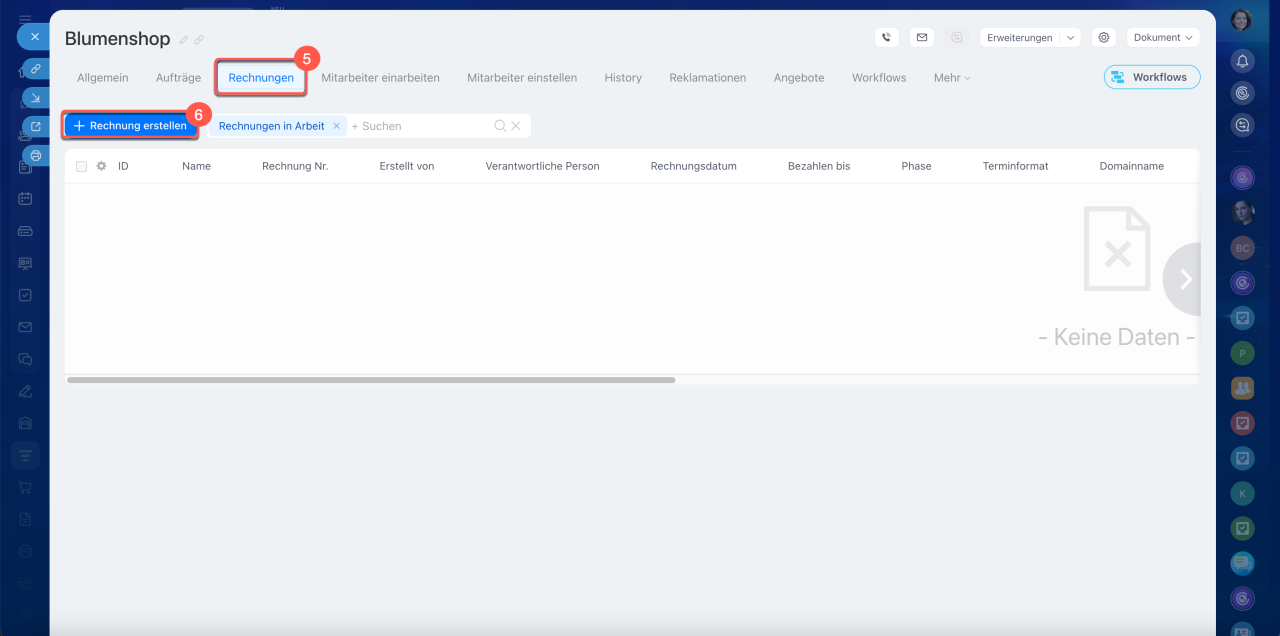Switch to the Aufträge tab
The image size is (1280, 636).
click(x=178, y=77)
